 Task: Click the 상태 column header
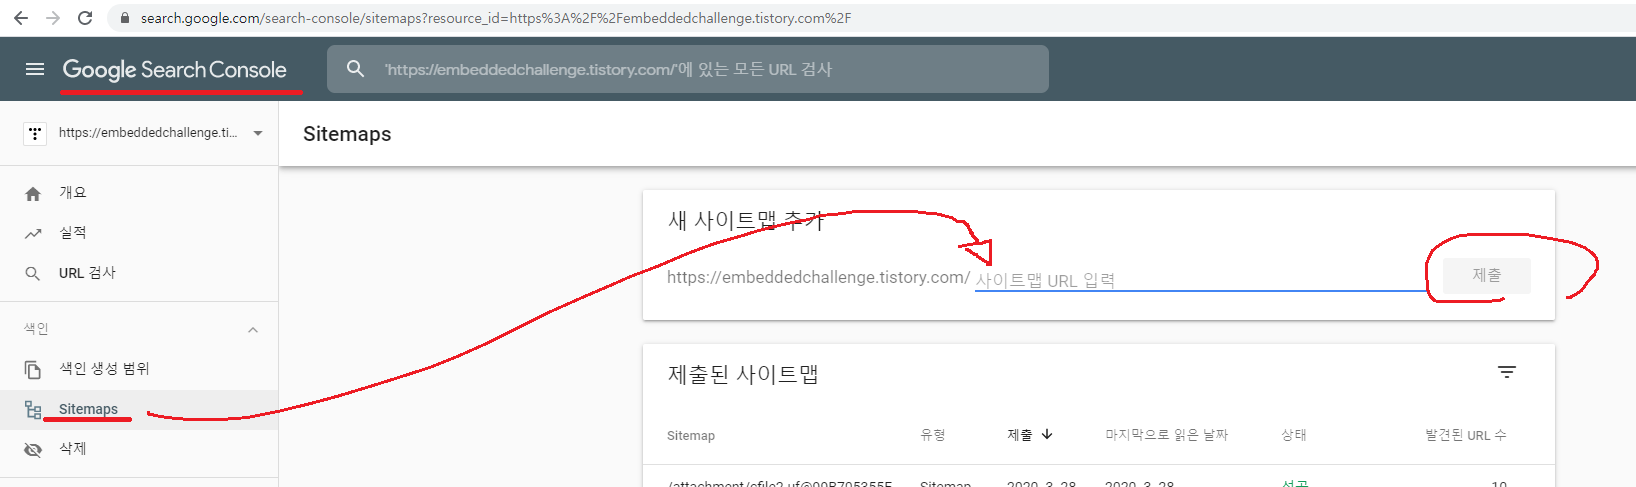click(x=1294, y=435)
